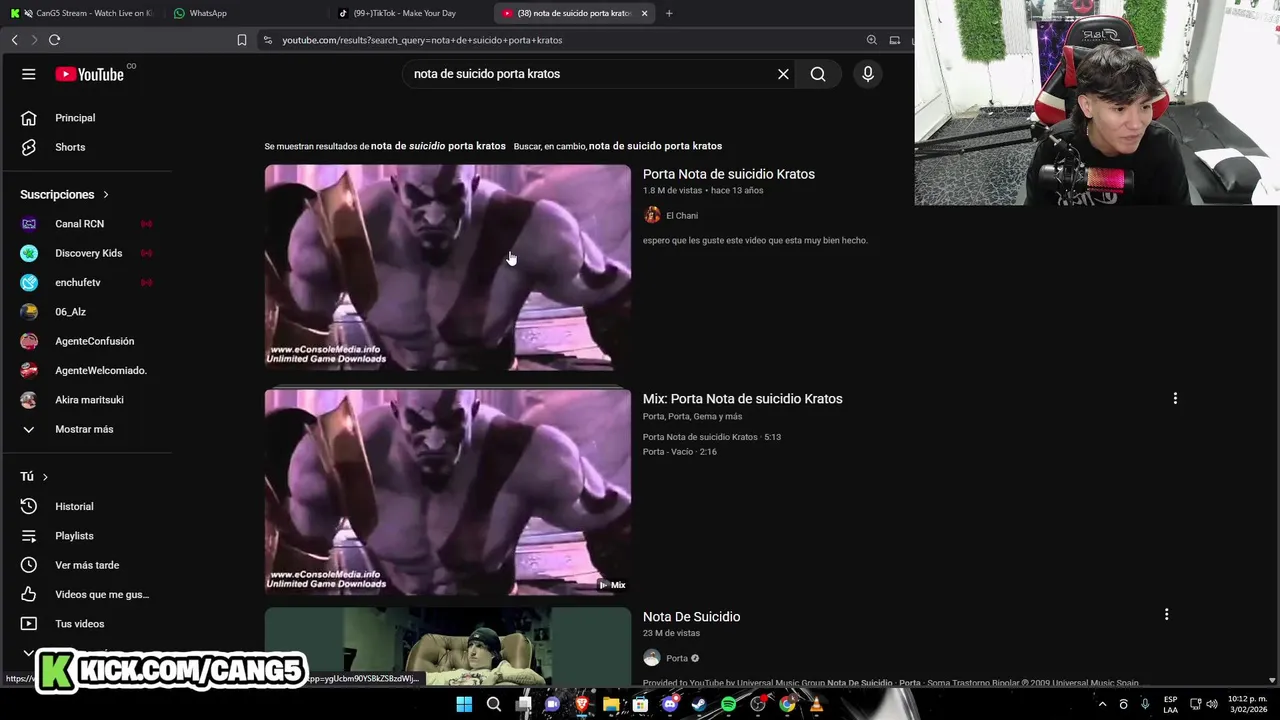Open Chrome from taskbar
Viewport: 1280px width, 720px height.
[787, 704]
